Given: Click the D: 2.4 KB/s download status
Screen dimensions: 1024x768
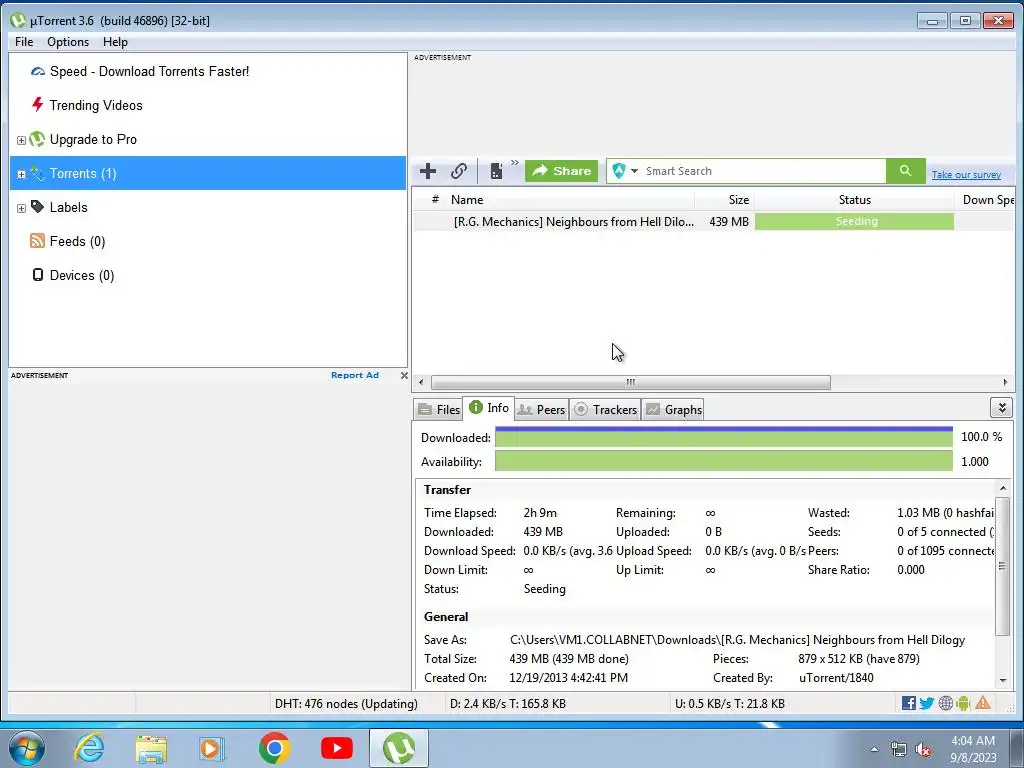Looking at the screenshot, I should [x=507, y=704].
